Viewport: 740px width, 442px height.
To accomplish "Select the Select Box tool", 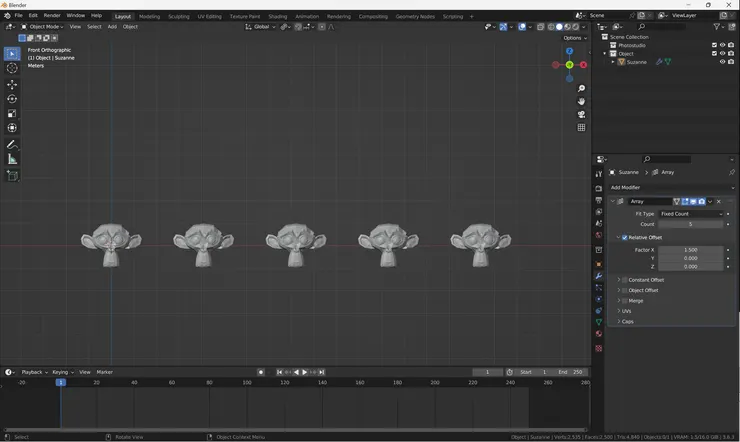I will 12,54.
